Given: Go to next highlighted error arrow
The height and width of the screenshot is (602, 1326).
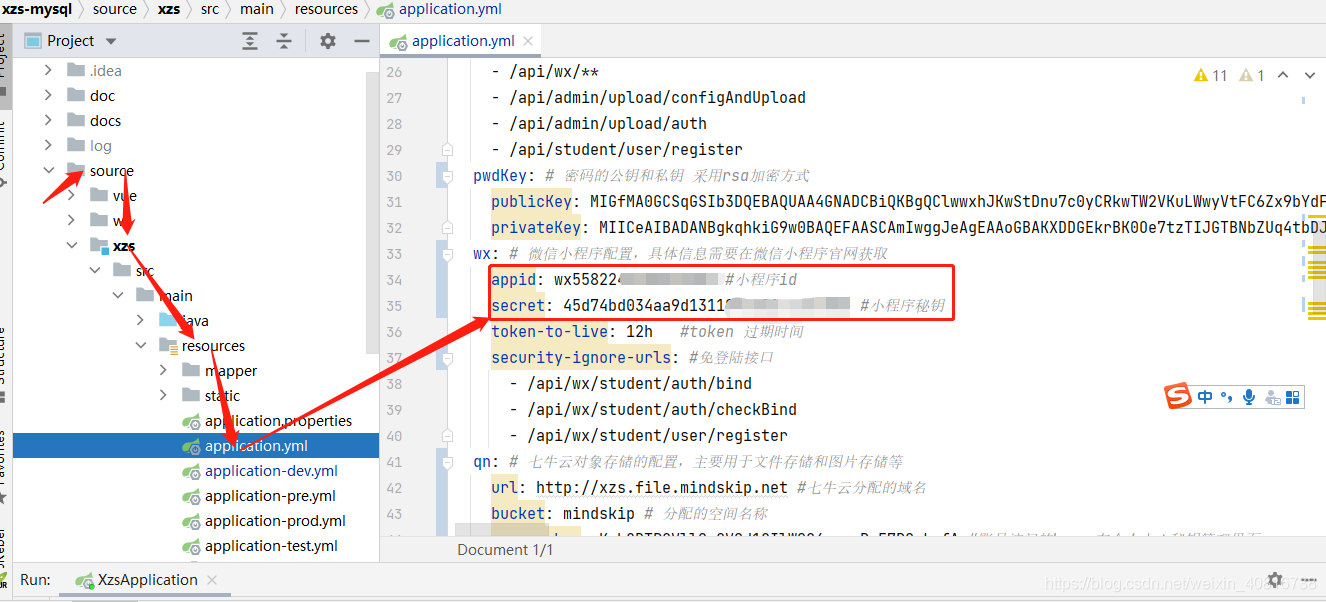Looking at the screenshot, I should (1309, 75).
